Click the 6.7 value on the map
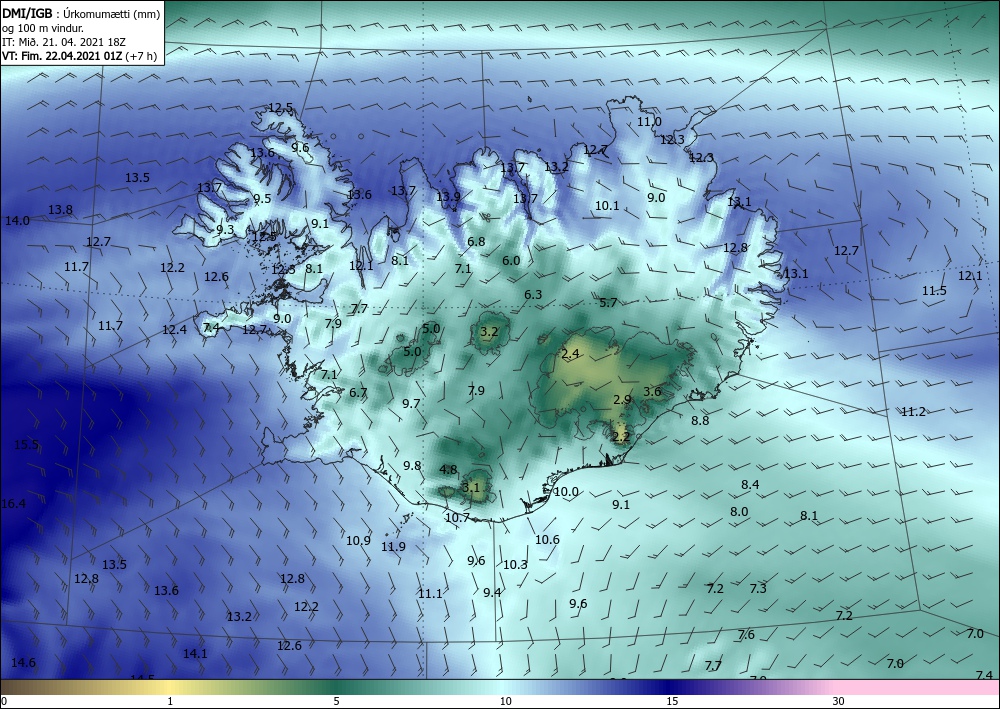The width and height of the screenshot is (1000, 709). (358, 392)
